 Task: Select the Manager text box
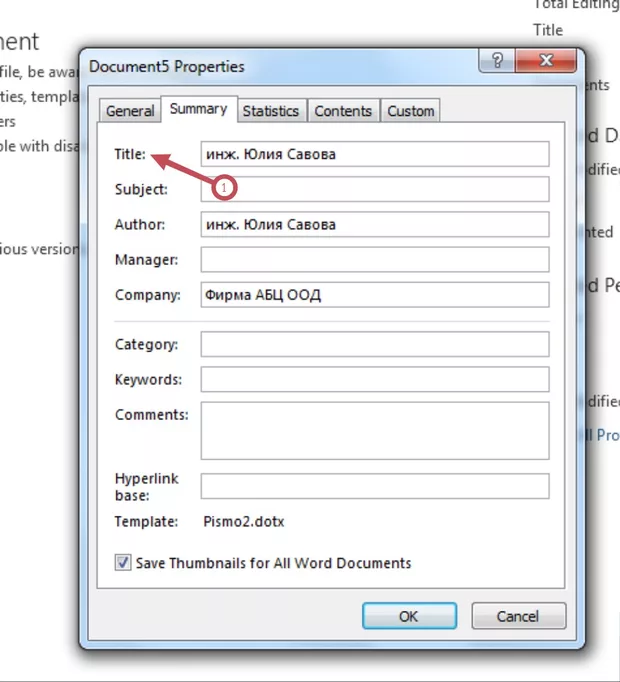[375, 260]
